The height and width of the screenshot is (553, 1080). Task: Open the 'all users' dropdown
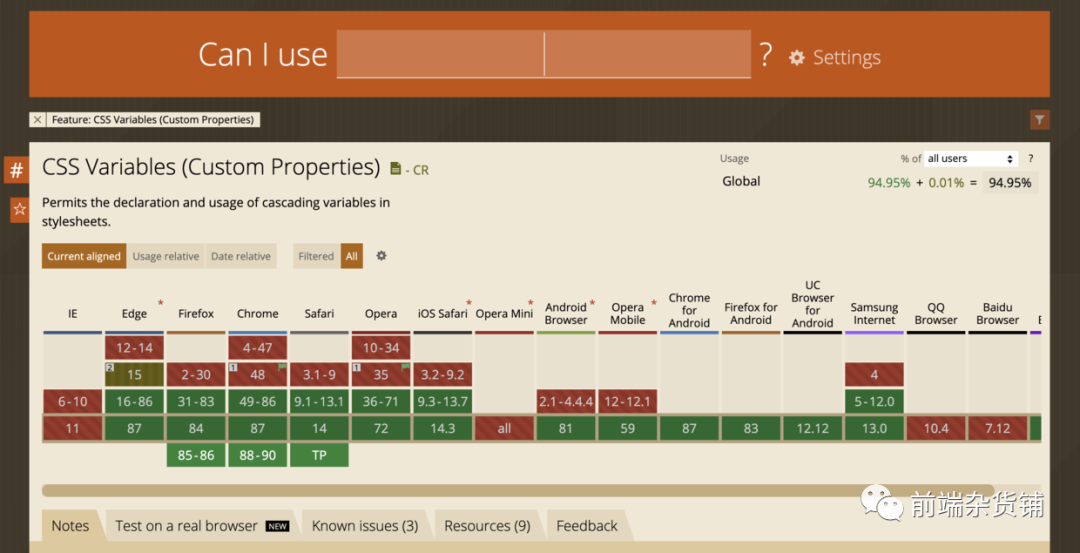coord(970,158)
